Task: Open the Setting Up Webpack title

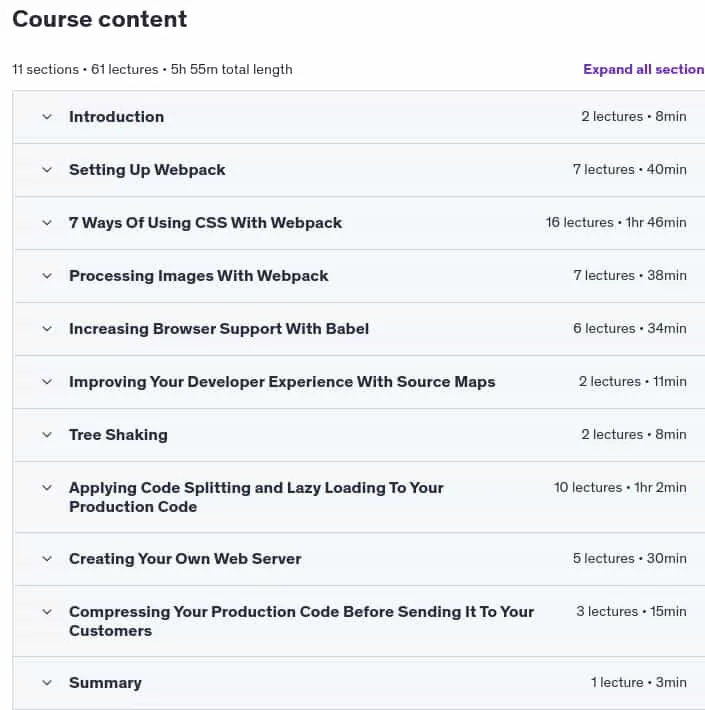Action: (147, 170)
